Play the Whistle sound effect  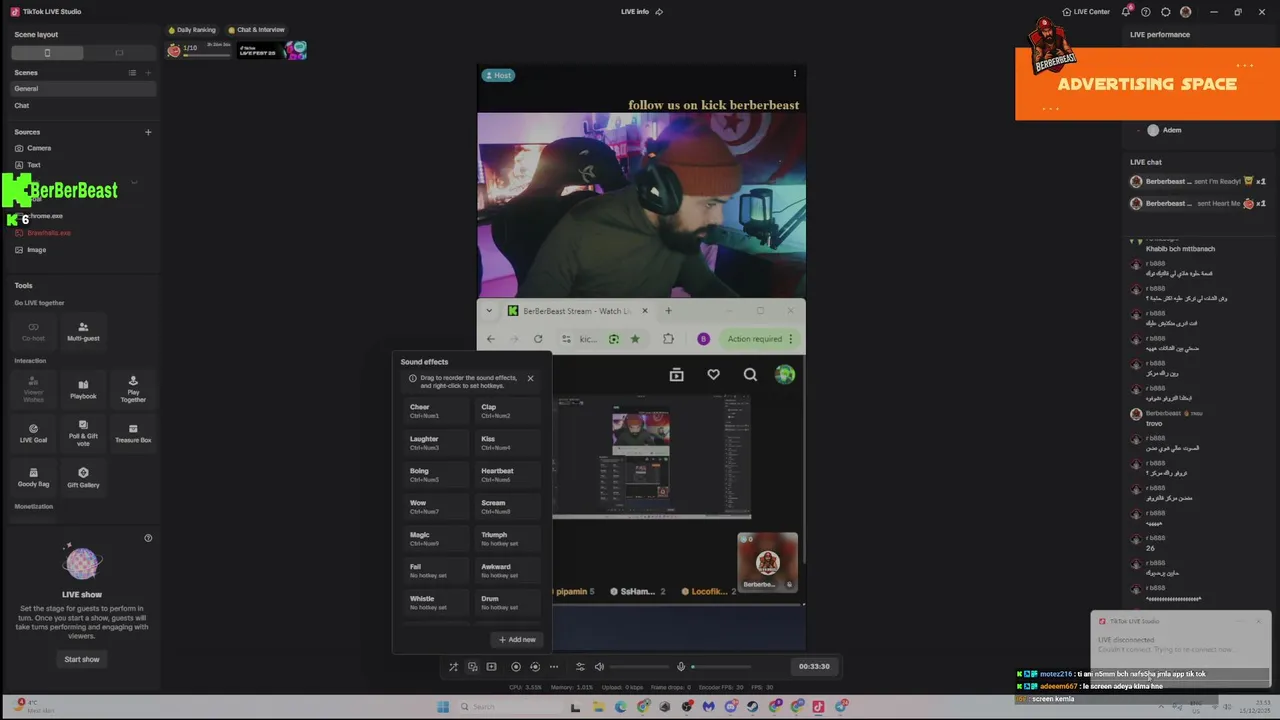point(434,603)
